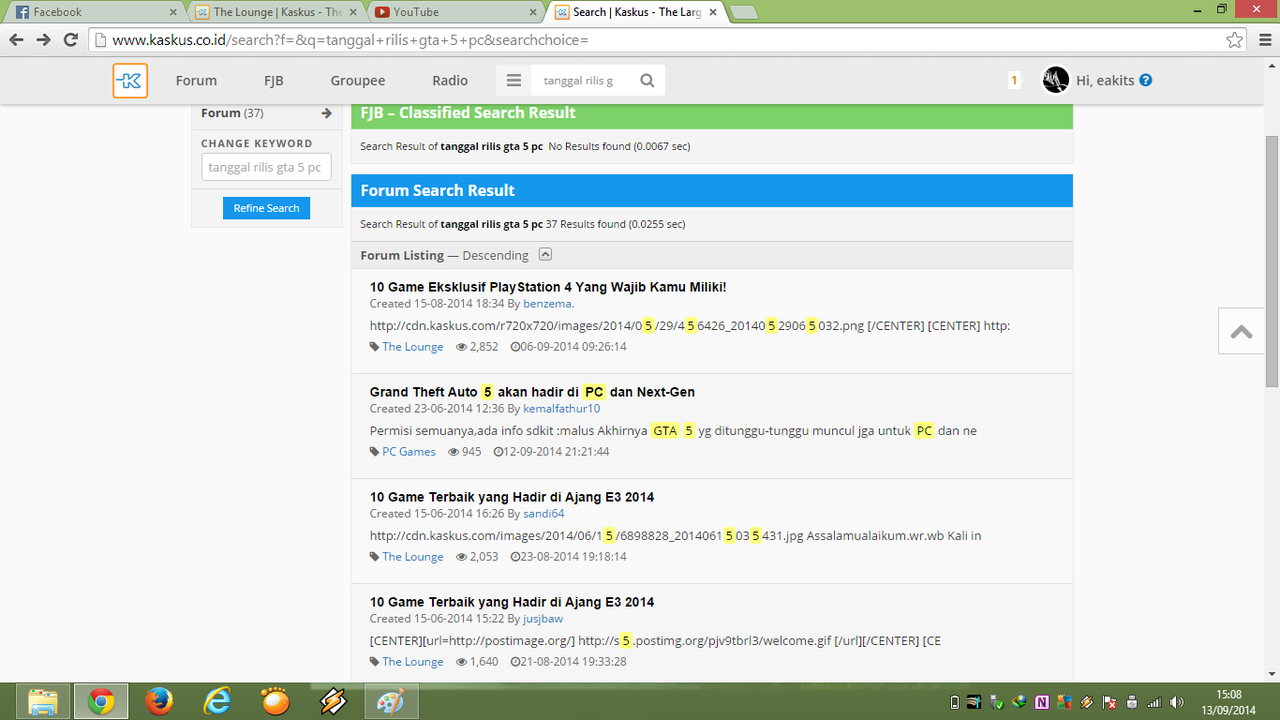Bookmark this page with the star icon
Screen dimensions: 1280x720
coord(1235,40)
